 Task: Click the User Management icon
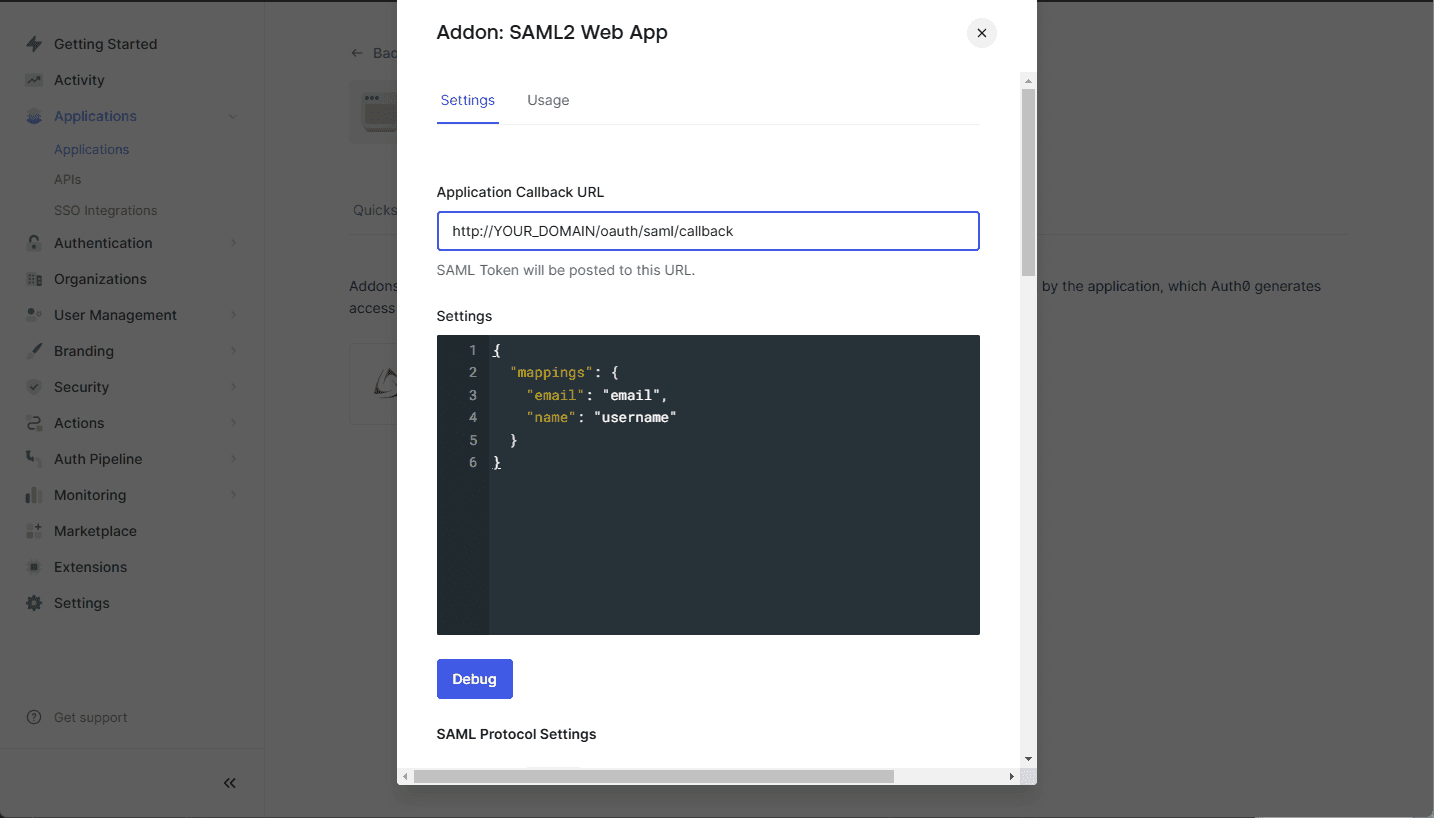pyautogui.click(x=35, y=315)
